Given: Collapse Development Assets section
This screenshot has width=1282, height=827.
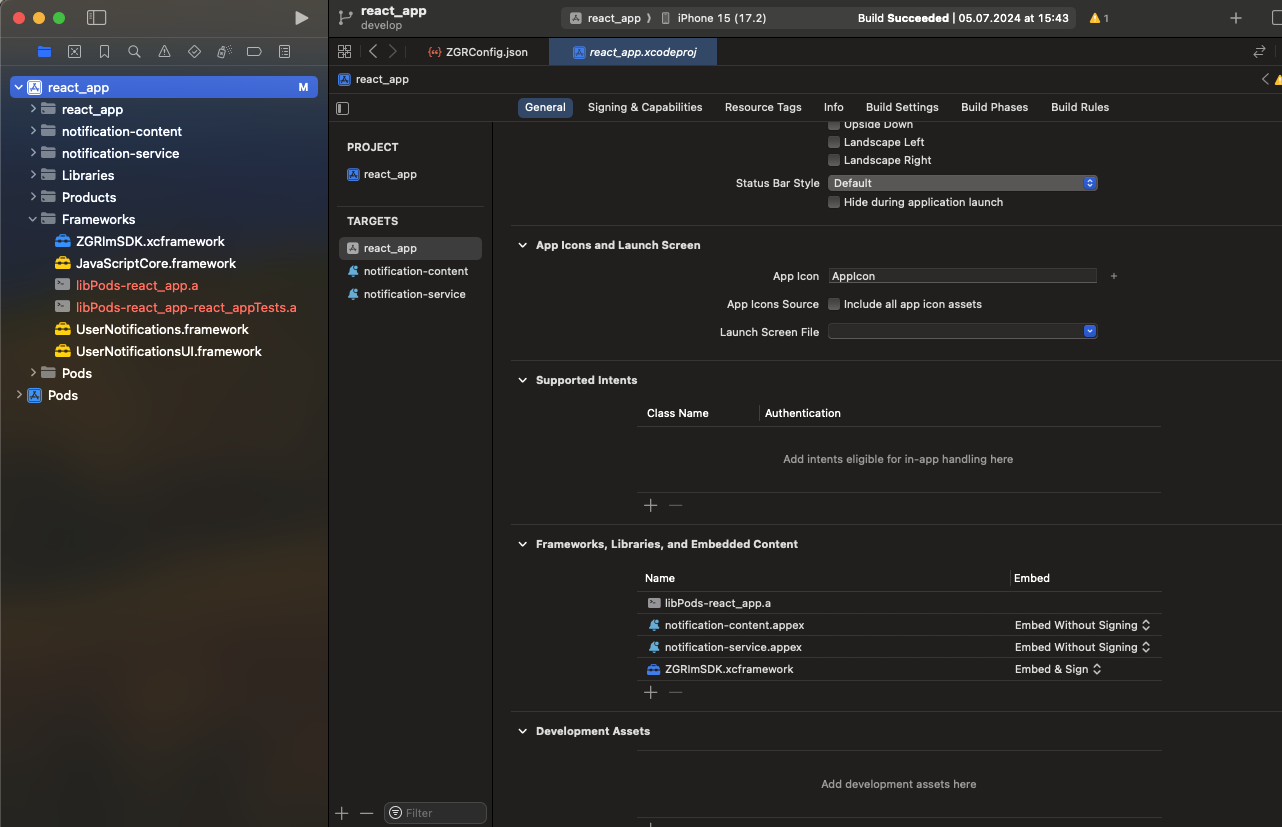Looking at the screenshot, I should [x=522, y=731].
